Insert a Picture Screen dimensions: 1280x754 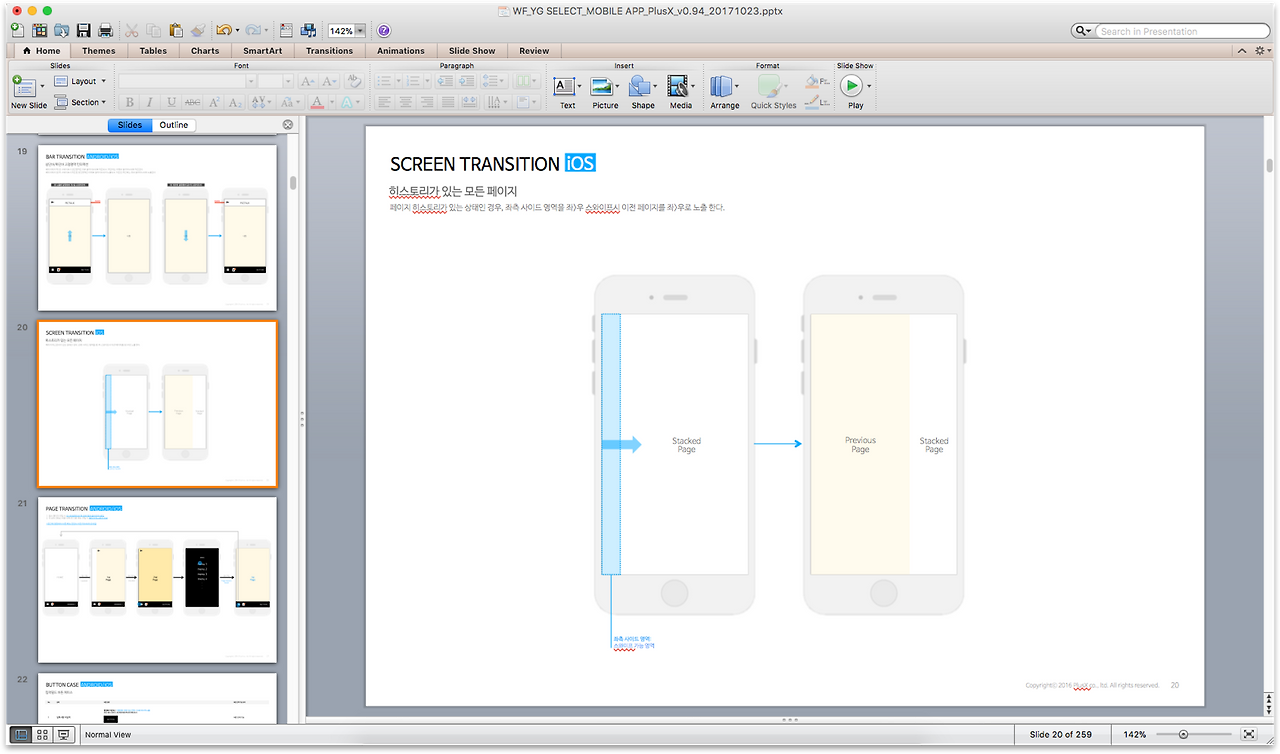pos(605,91)
